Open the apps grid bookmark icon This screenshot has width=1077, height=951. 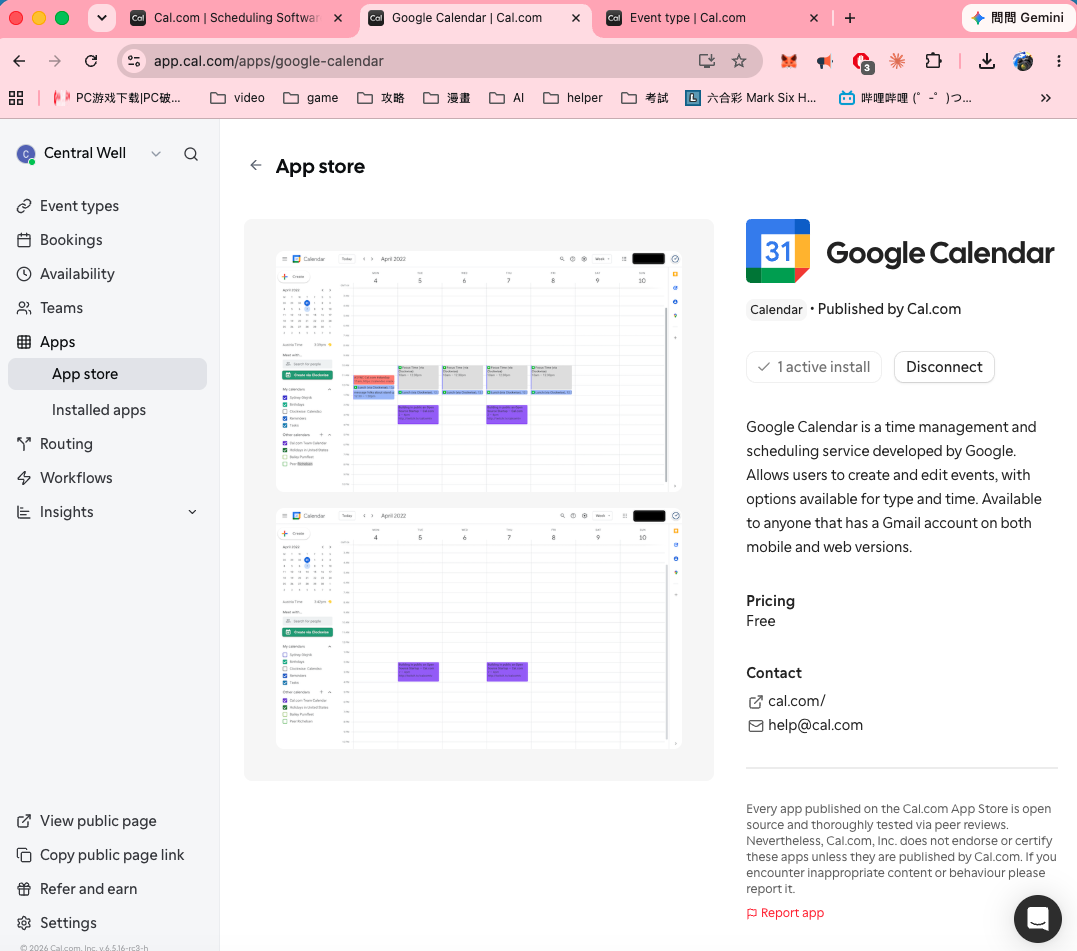(x=16, y=98)
